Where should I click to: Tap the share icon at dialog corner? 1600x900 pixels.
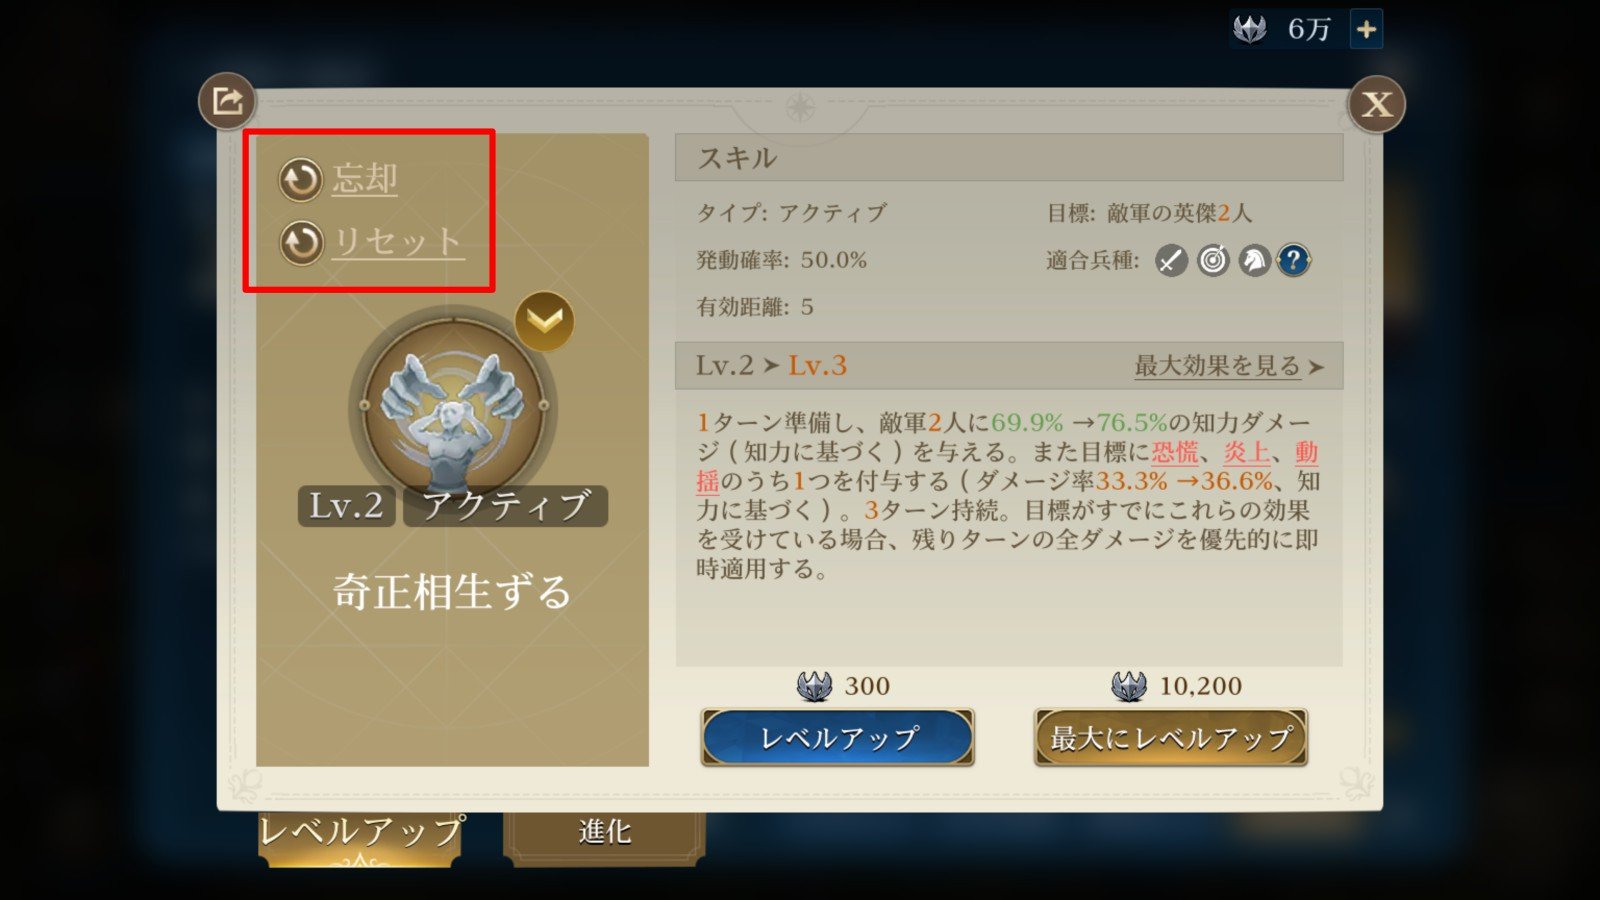coord(228,101)
